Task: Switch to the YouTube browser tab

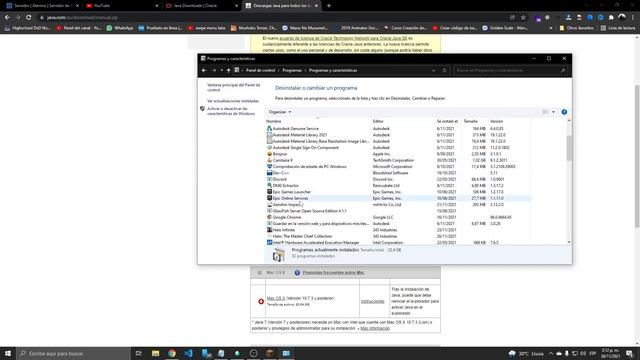Action: tap(121, 6)
